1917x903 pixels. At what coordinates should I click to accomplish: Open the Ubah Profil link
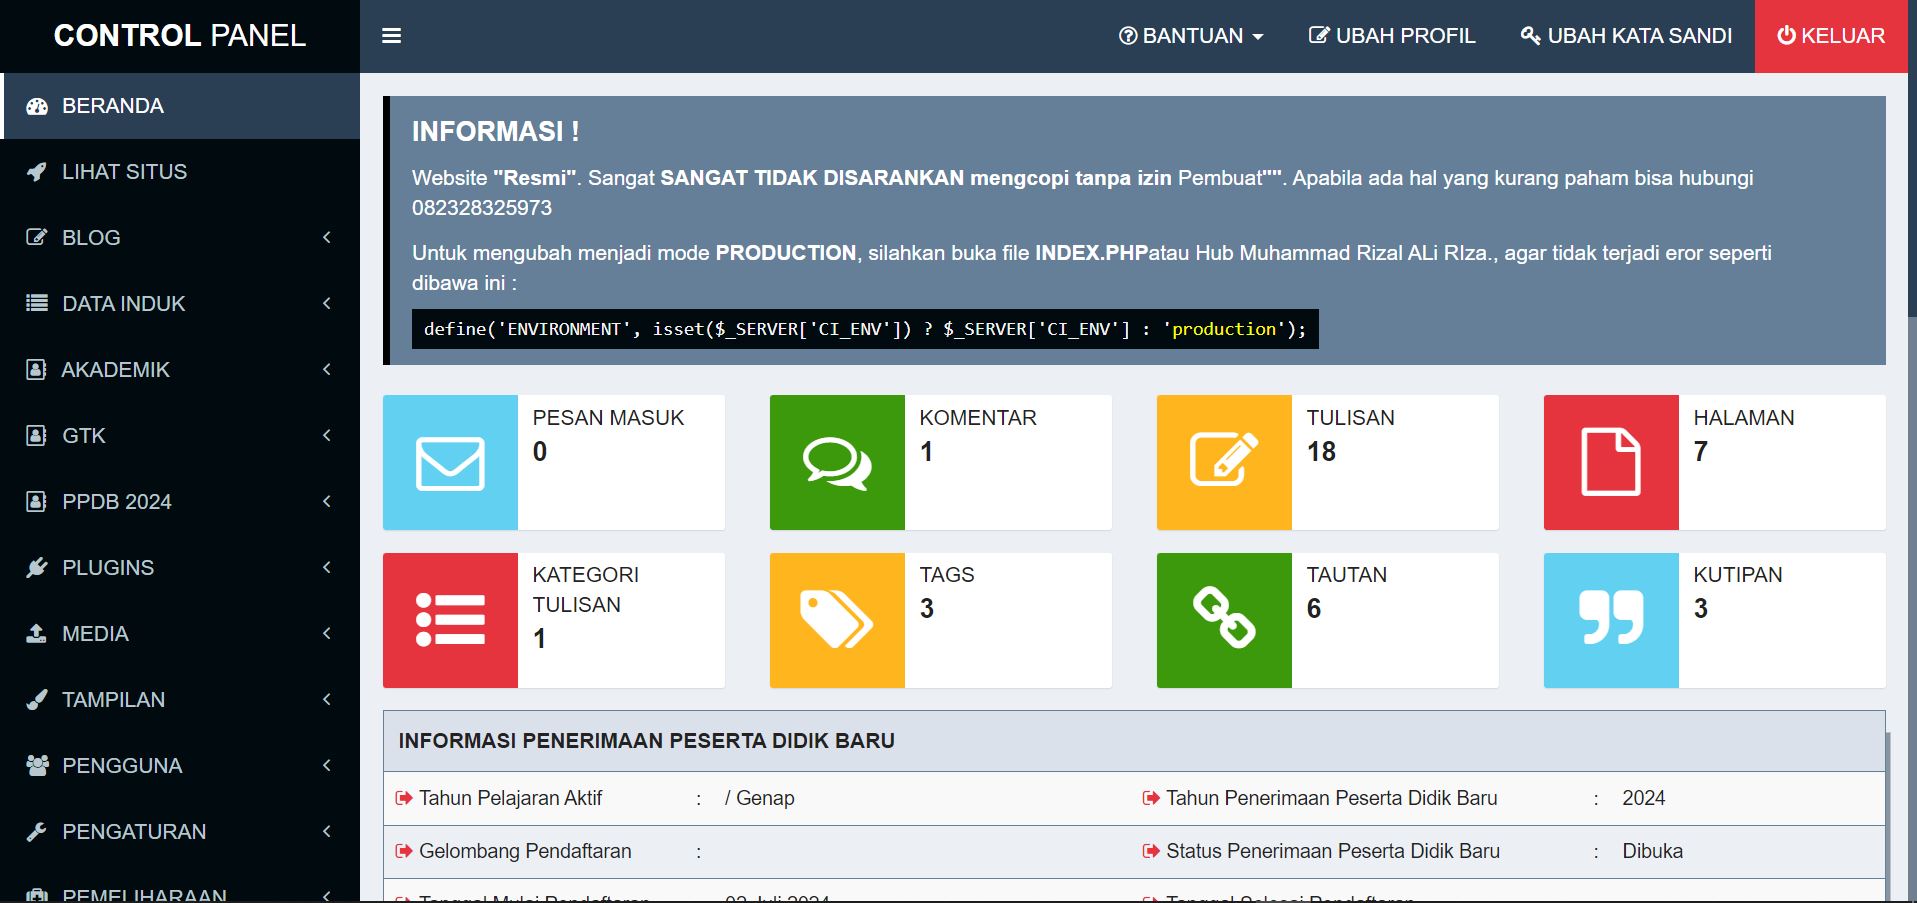tap(1392, 36)
